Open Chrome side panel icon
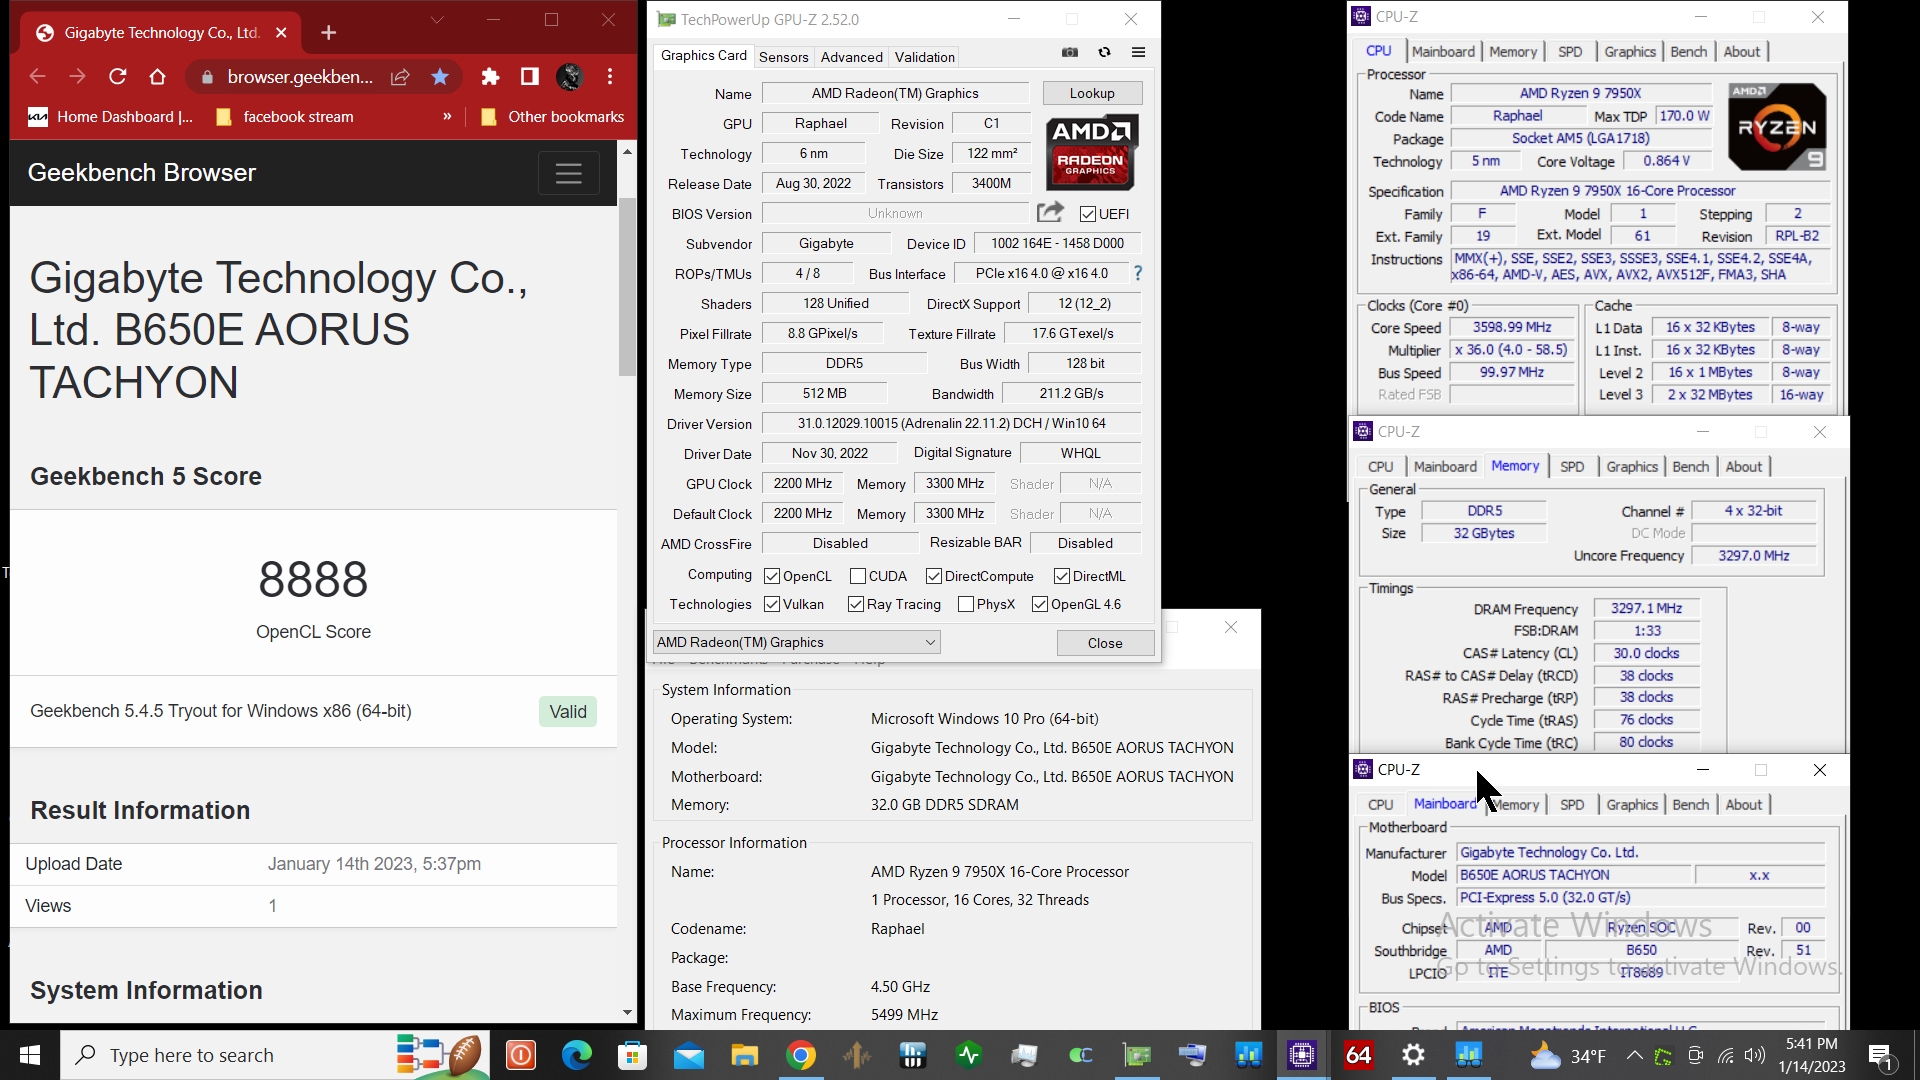Screen dimensions: 1920x1080 [530, 76]
